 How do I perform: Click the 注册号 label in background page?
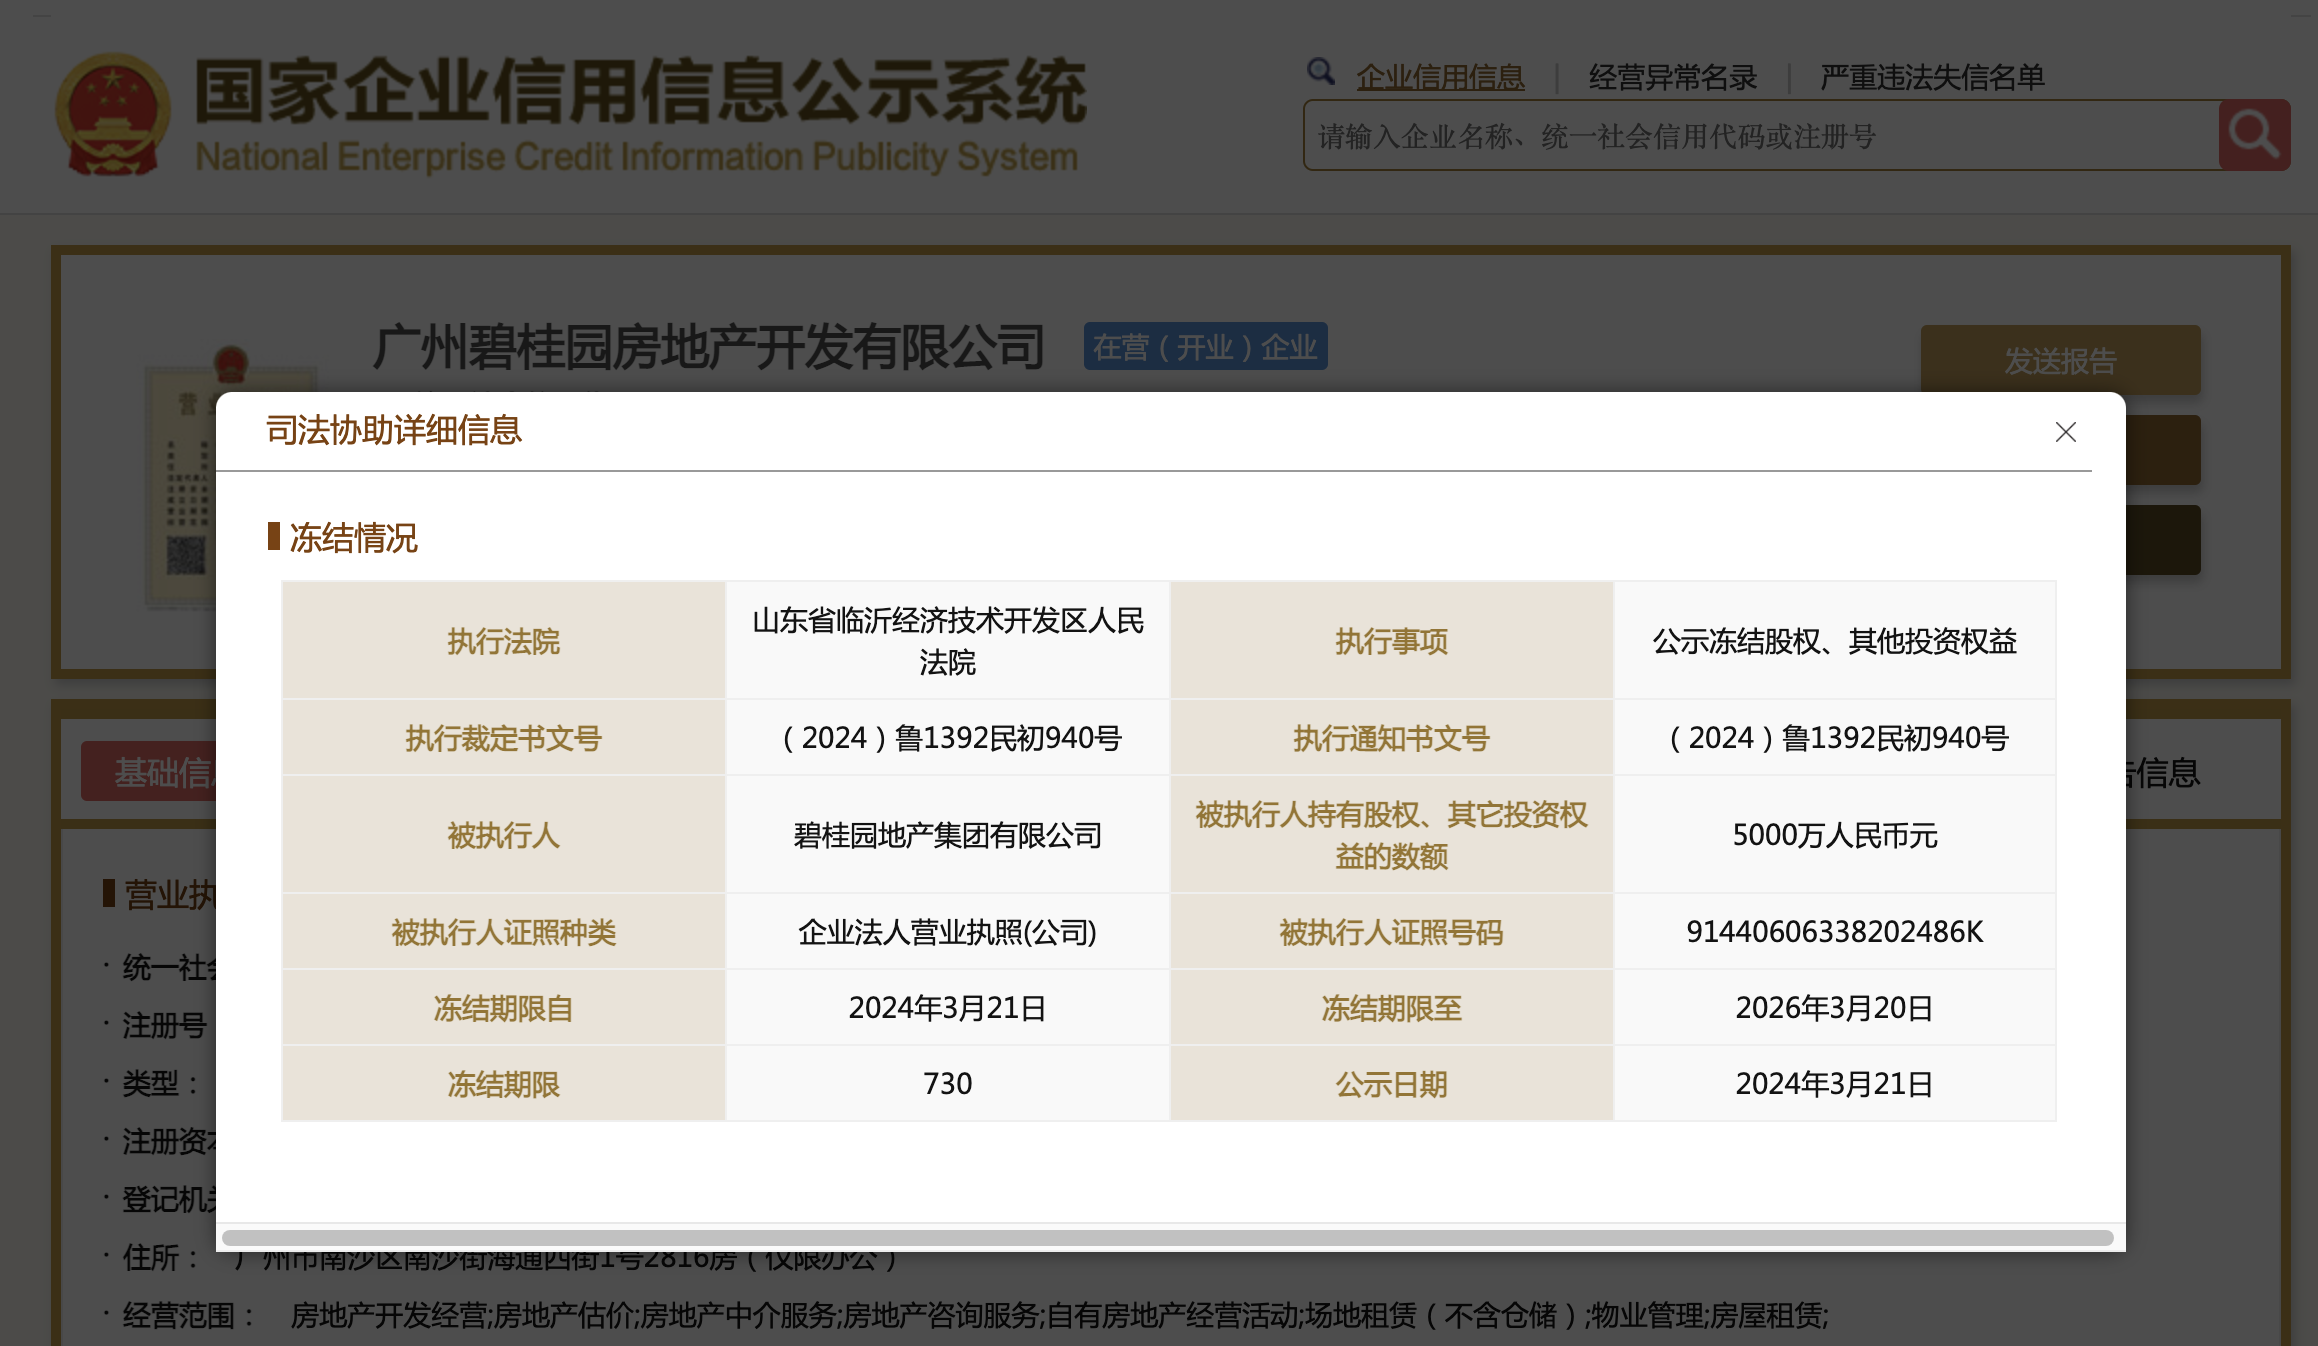[x=164, y=1025]
